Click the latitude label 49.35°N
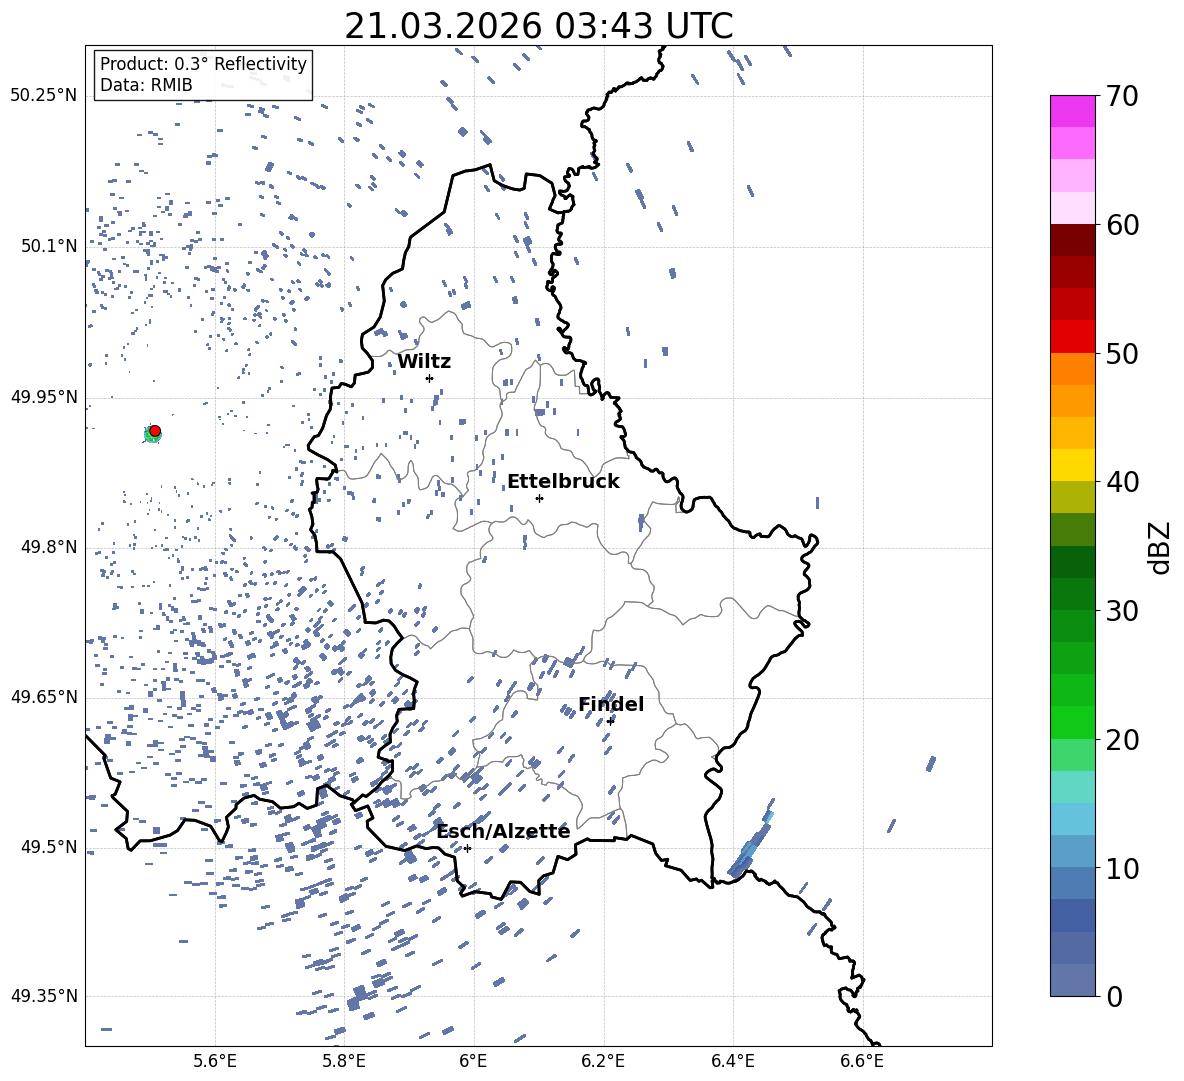 coord(44,996)
